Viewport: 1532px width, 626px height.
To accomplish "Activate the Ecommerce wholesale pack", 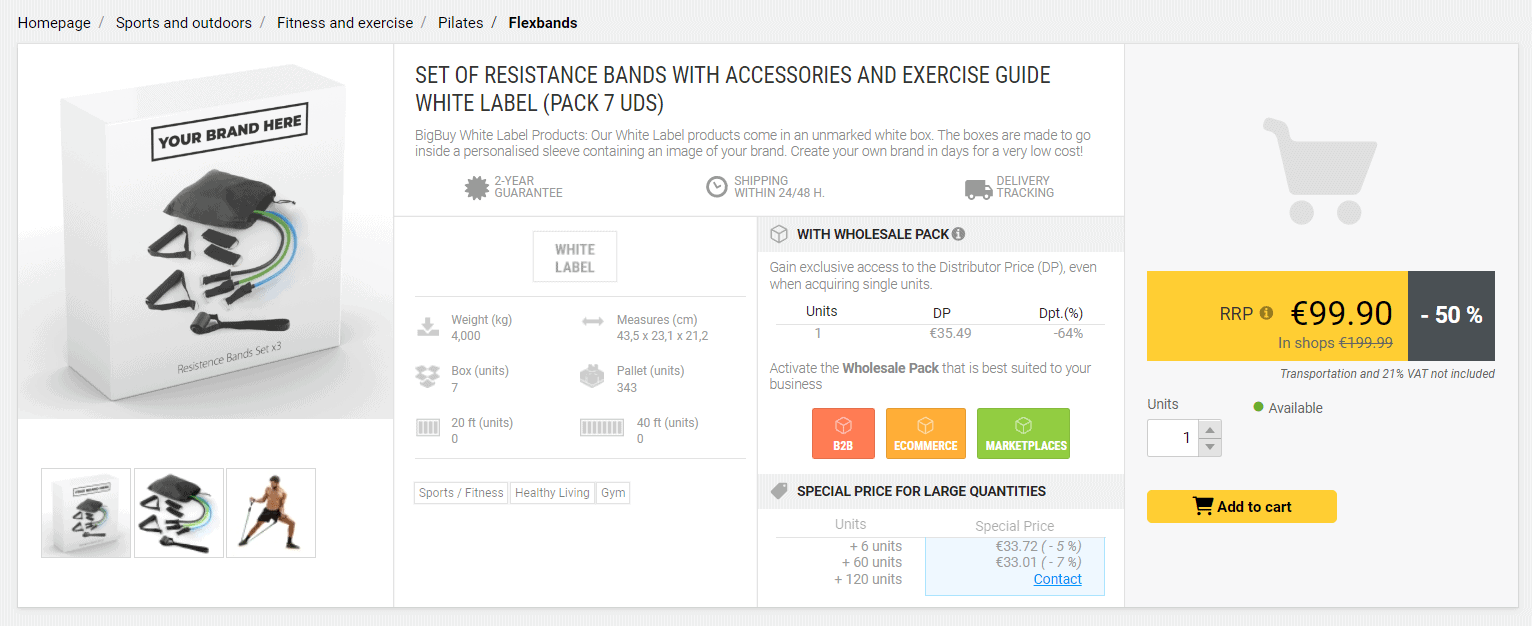I will (925, 433).
